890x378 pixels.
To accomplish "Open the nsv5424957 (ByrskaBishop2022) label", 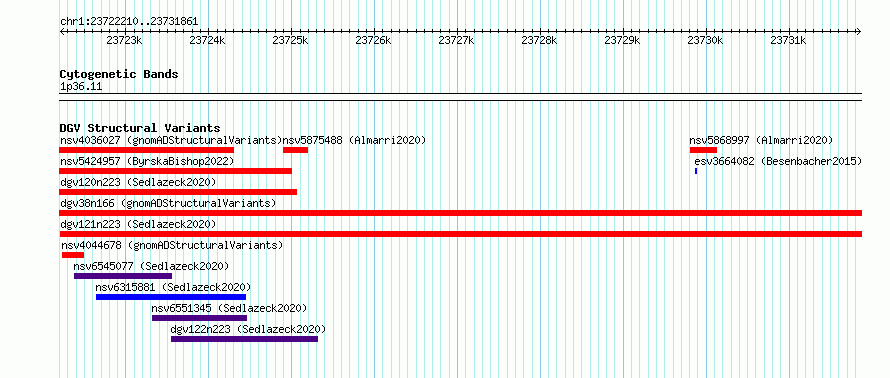I will (x=147, y=161).
